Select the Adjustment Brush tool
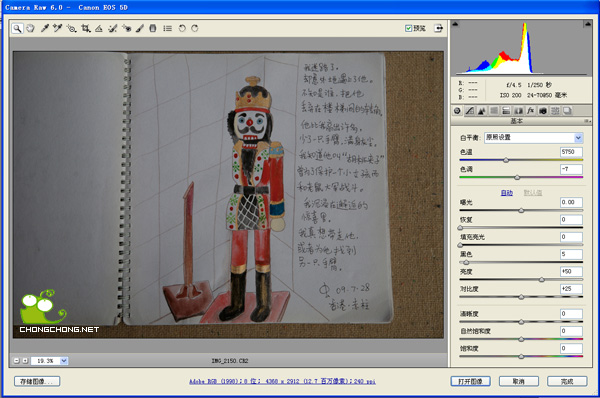 tap(140, 28)
